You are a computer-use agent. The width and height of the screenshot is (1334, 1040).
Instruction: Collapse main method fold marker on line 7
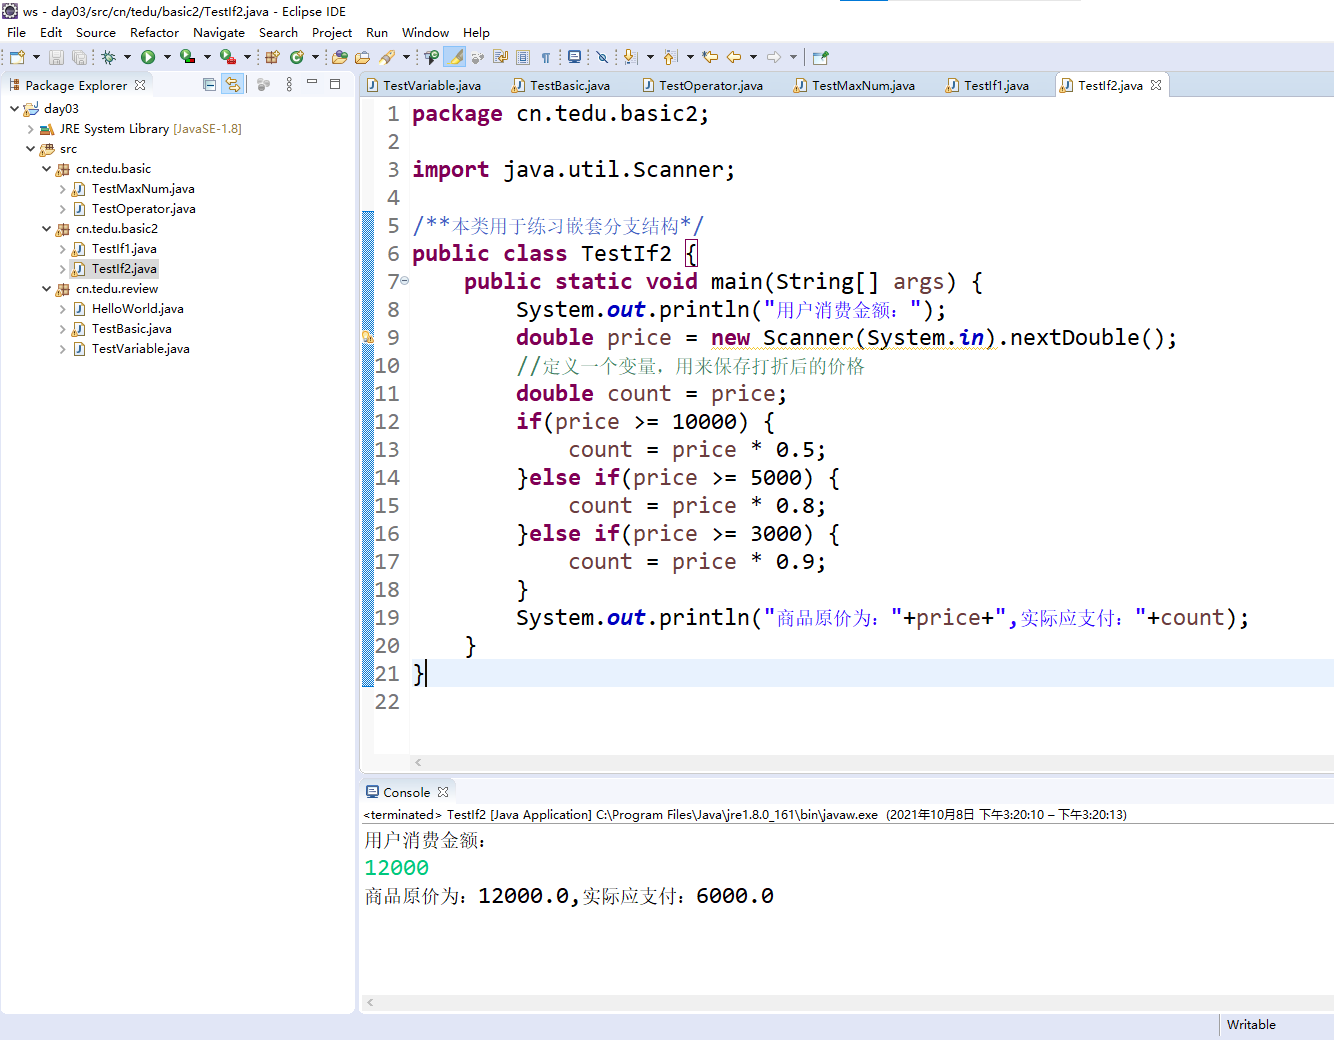tap(404, 281)
